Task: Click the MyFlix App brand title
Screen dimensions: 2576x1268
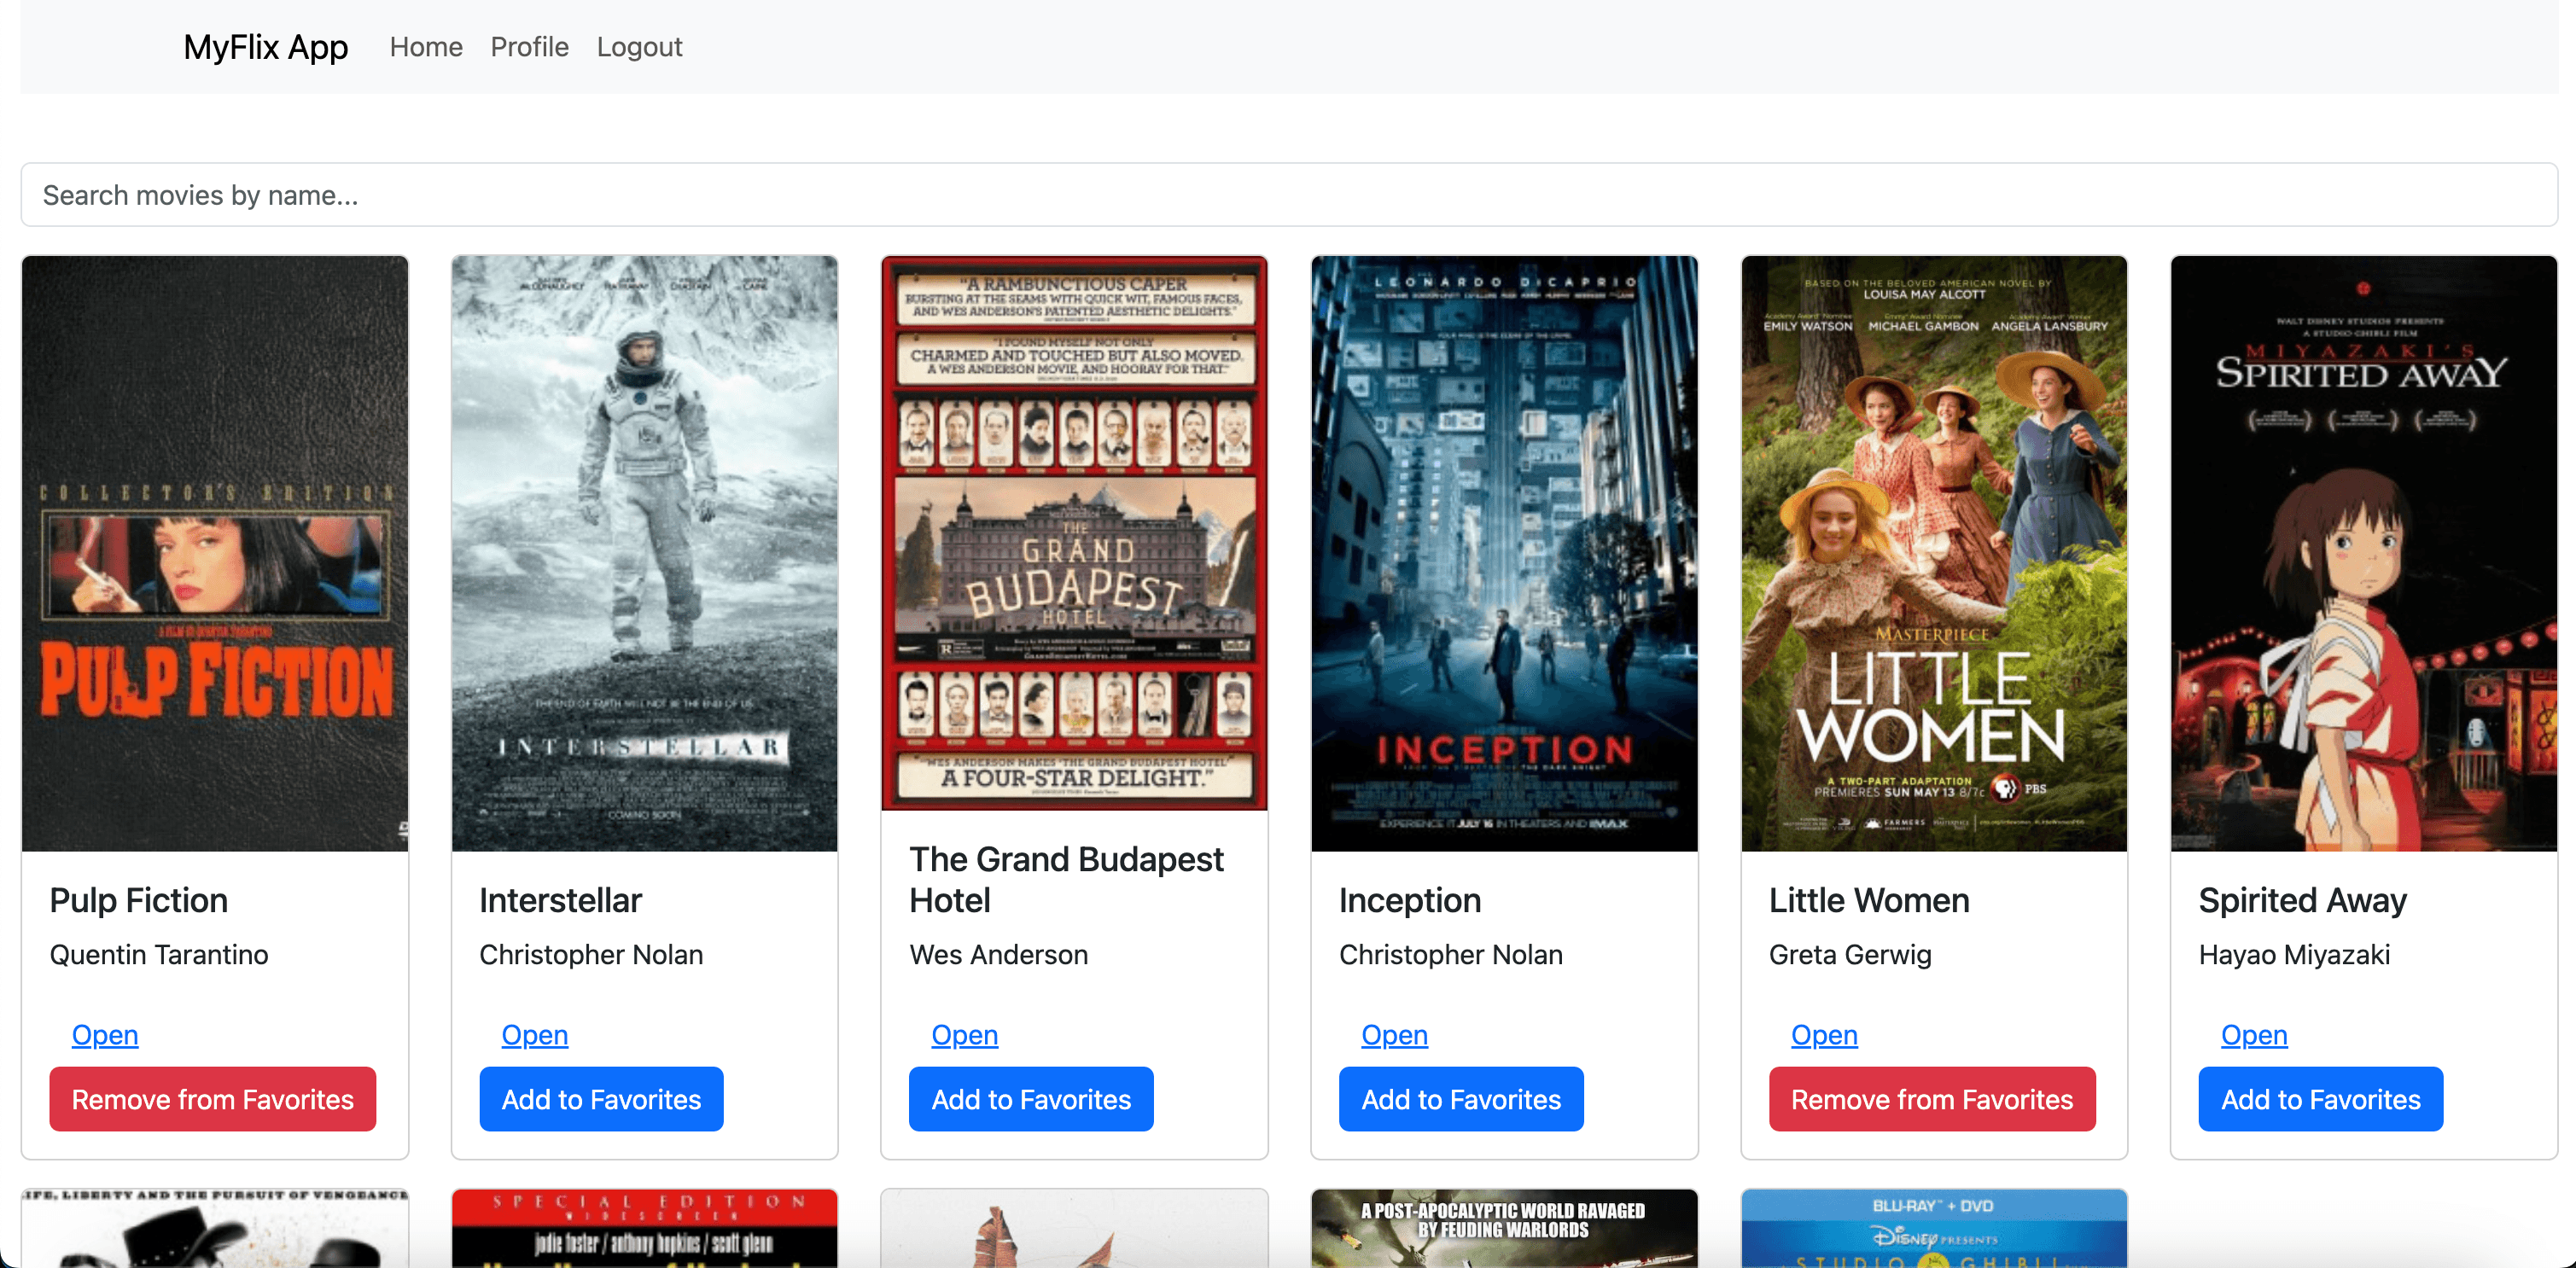Action: (x=265, y=47)
